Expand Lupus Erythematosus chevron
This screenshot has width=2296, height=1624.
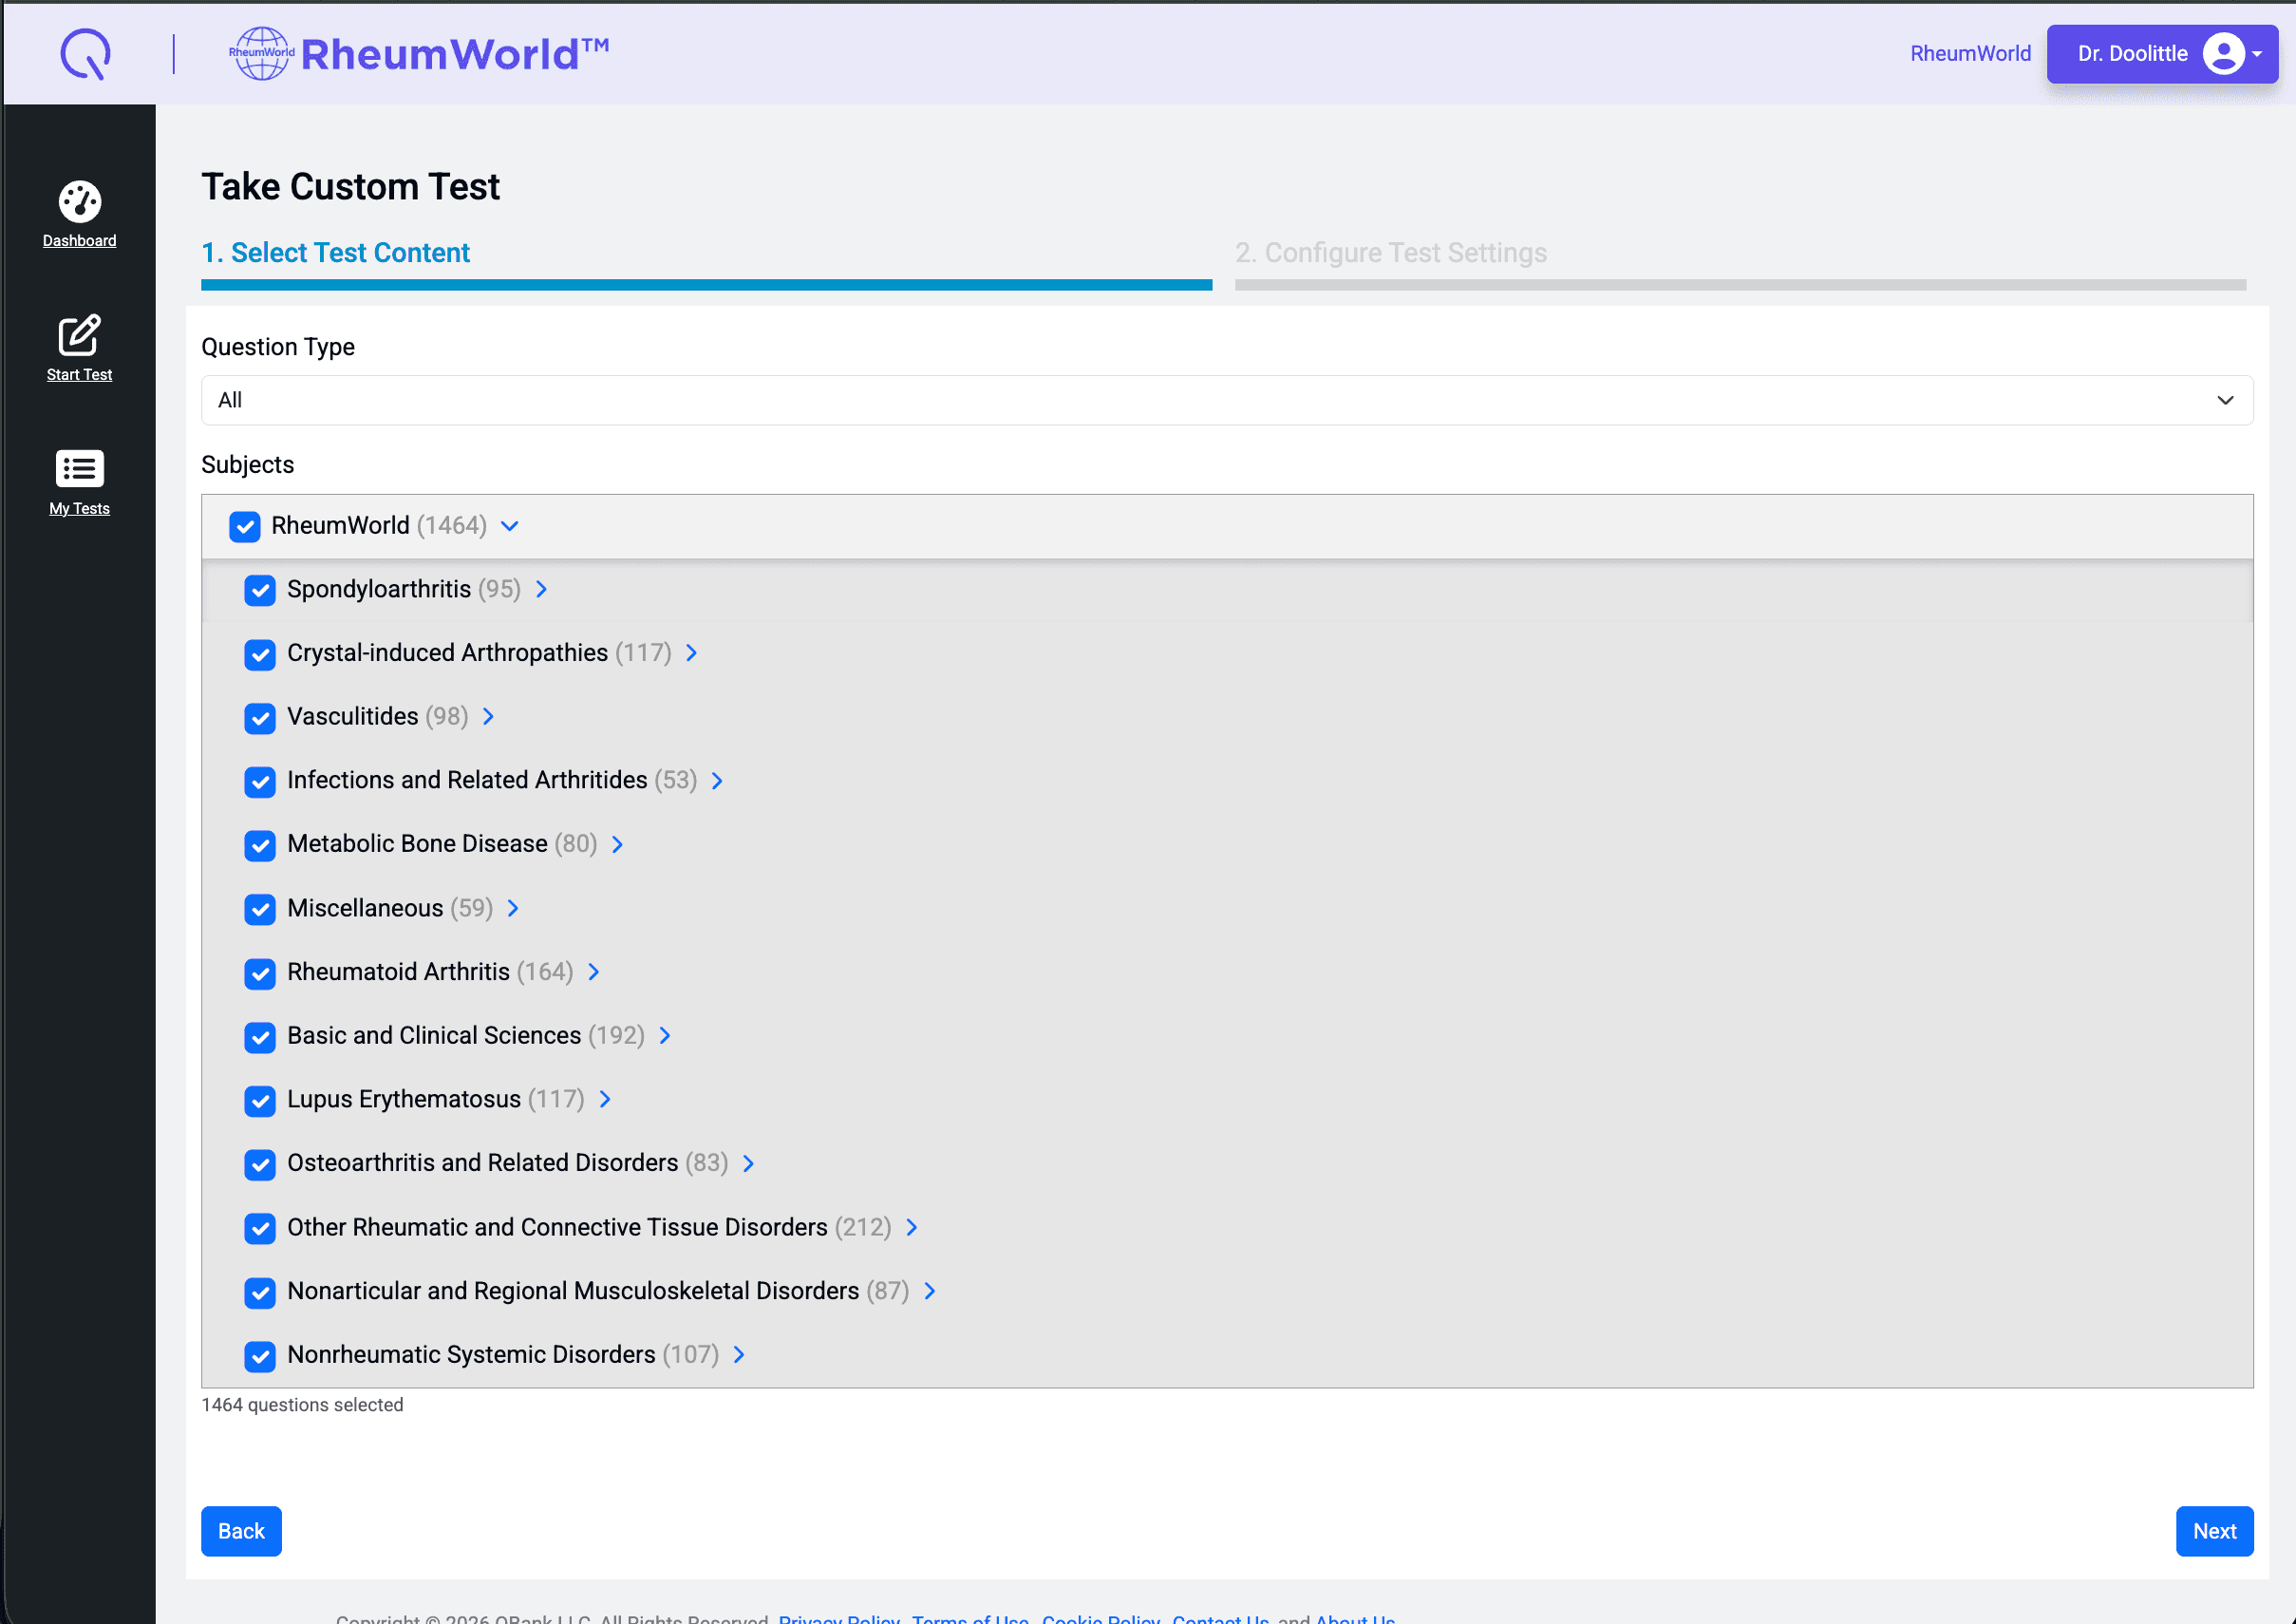[x=605, y=1099]
